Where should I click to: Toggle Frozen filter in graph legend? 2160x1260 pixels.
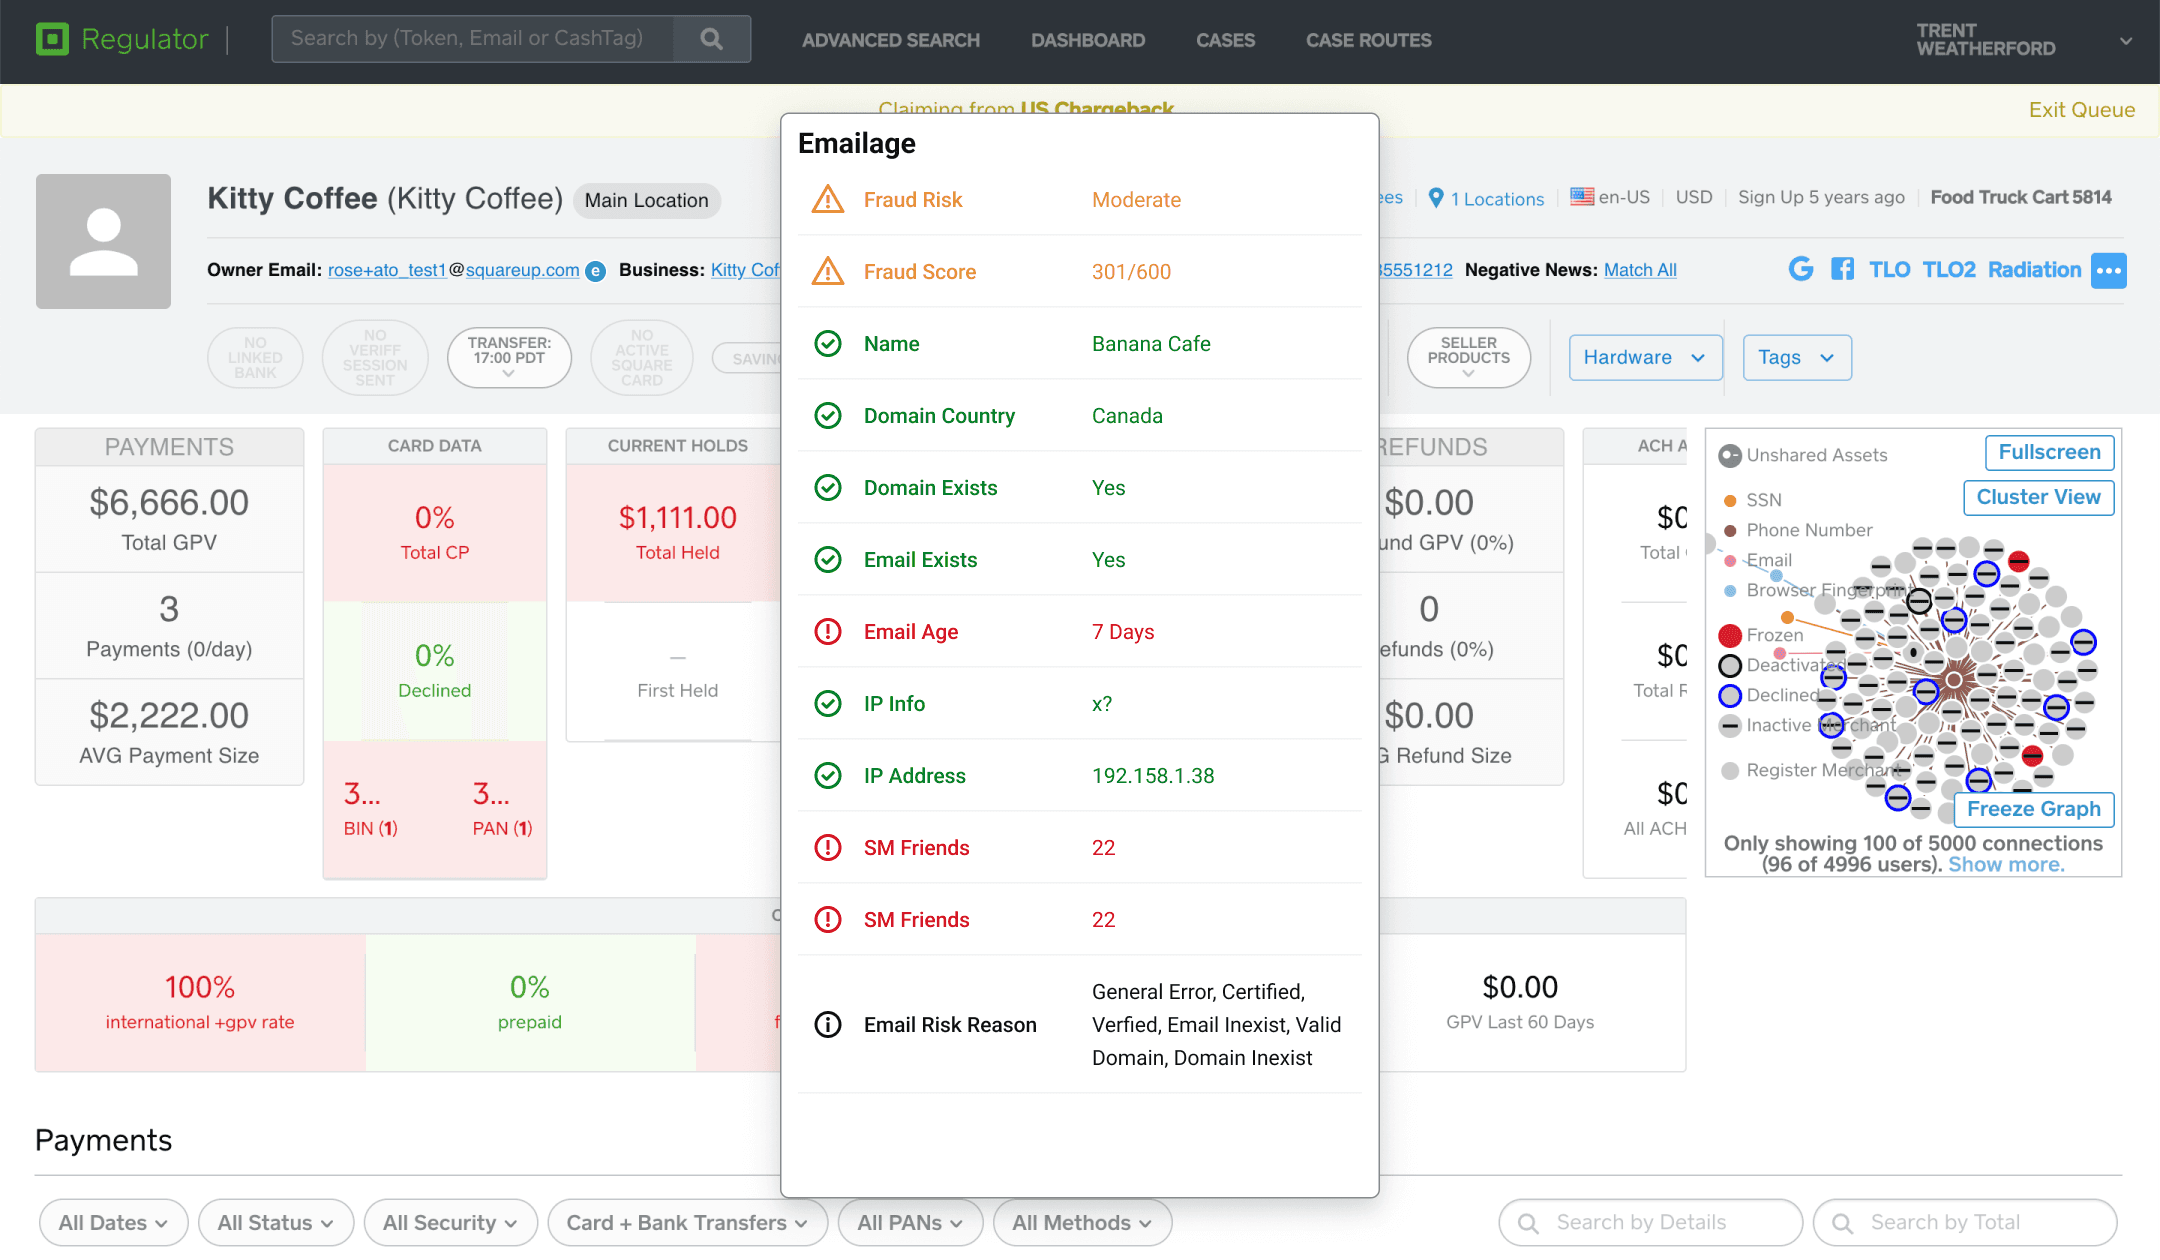point(1730,635)
